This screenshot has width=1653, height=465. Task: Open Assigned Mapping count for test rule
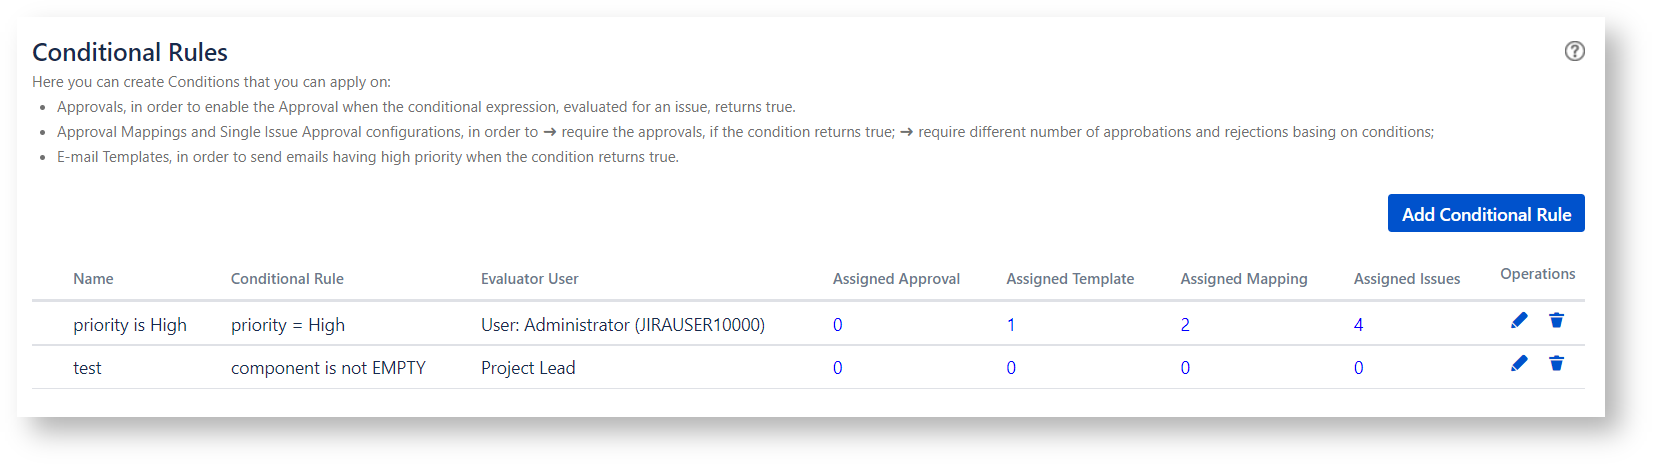click(x=1185, y=368)
